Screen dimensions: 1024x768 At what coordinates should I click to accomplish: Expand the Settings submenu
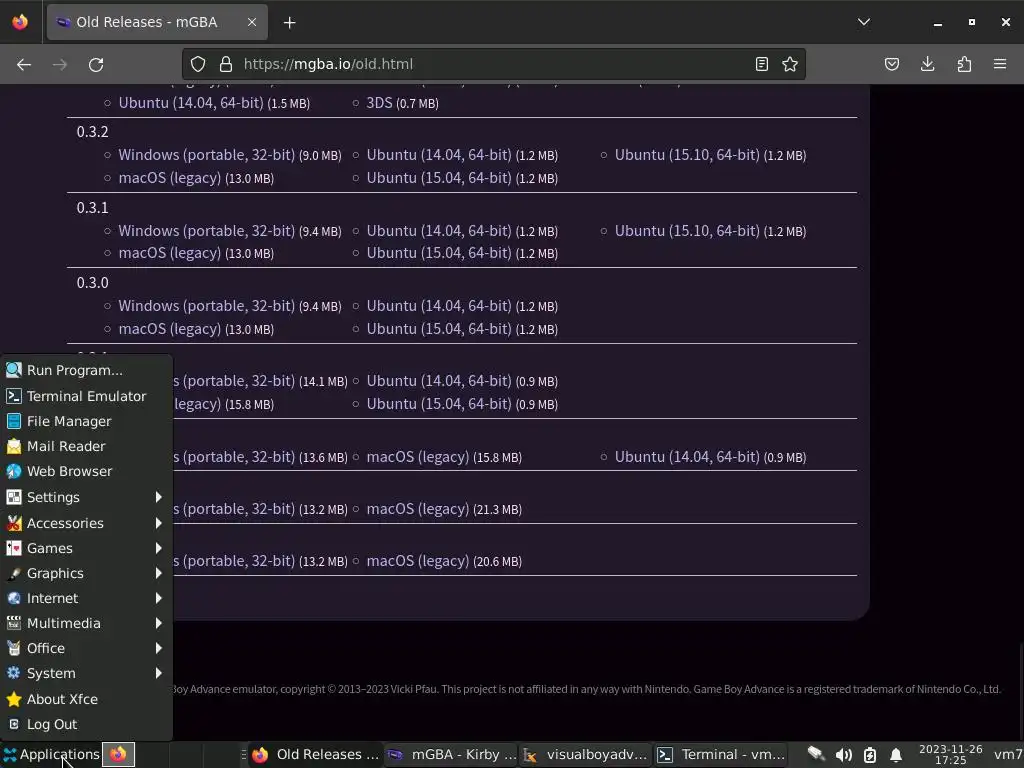pos(86,497)
